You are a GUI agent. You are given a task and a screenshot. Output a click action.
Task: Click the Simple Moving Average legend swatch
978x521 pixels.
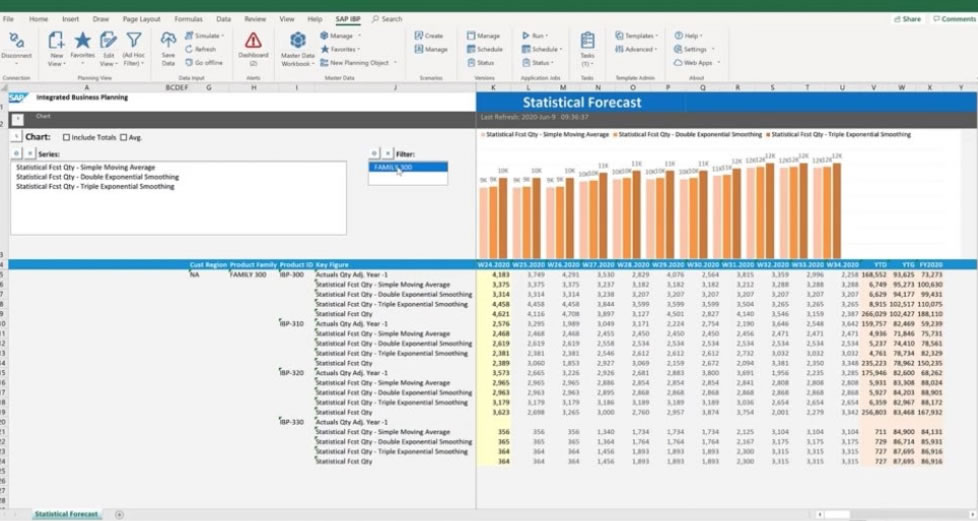[x=483, y=135]
